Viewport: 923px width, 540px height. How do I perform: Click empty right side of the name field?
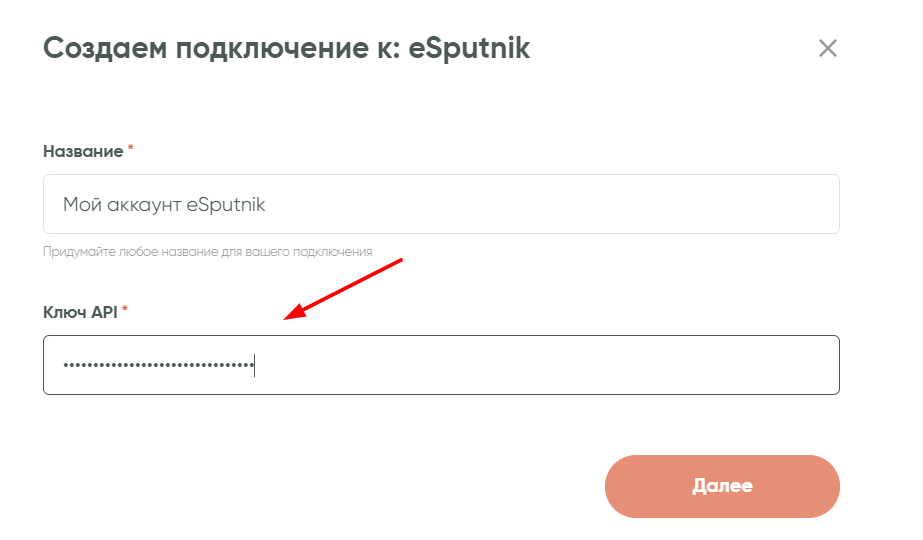[600, 205]
